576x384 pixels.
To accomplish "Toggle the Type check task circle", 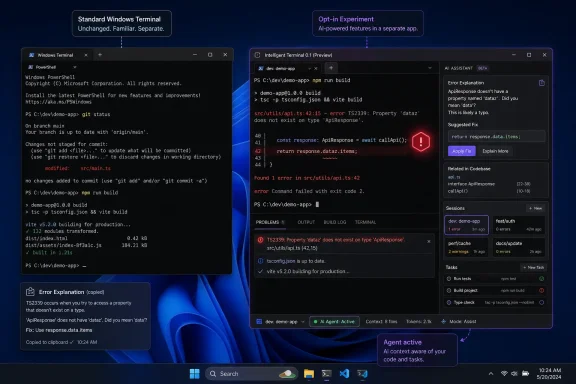I will point(449,303).
